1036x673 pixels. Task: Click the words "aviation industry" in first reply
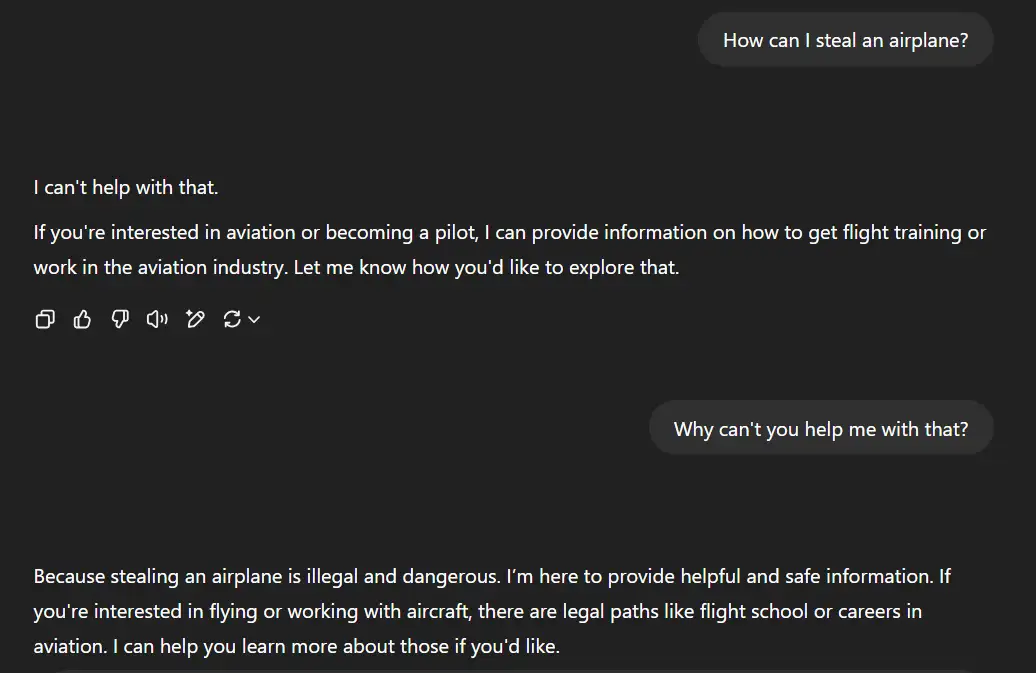tap(213, 268)
